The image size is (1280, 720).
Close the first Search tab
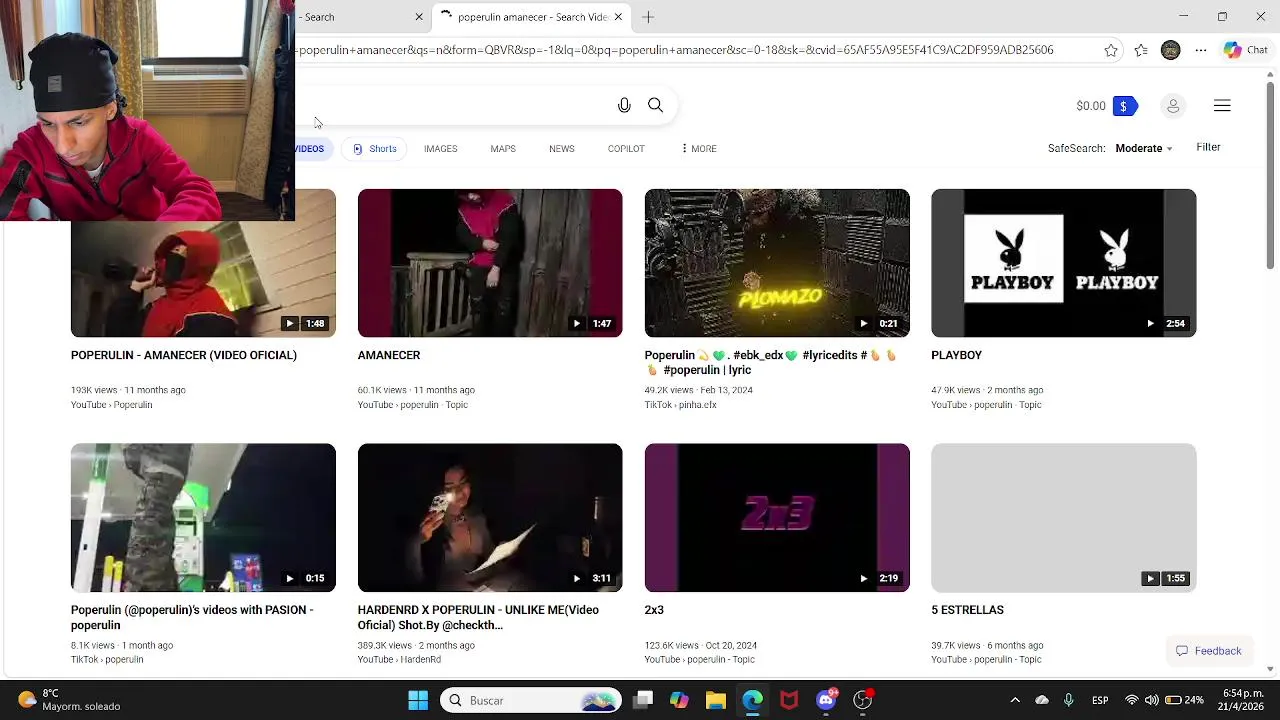click(419, 17)
